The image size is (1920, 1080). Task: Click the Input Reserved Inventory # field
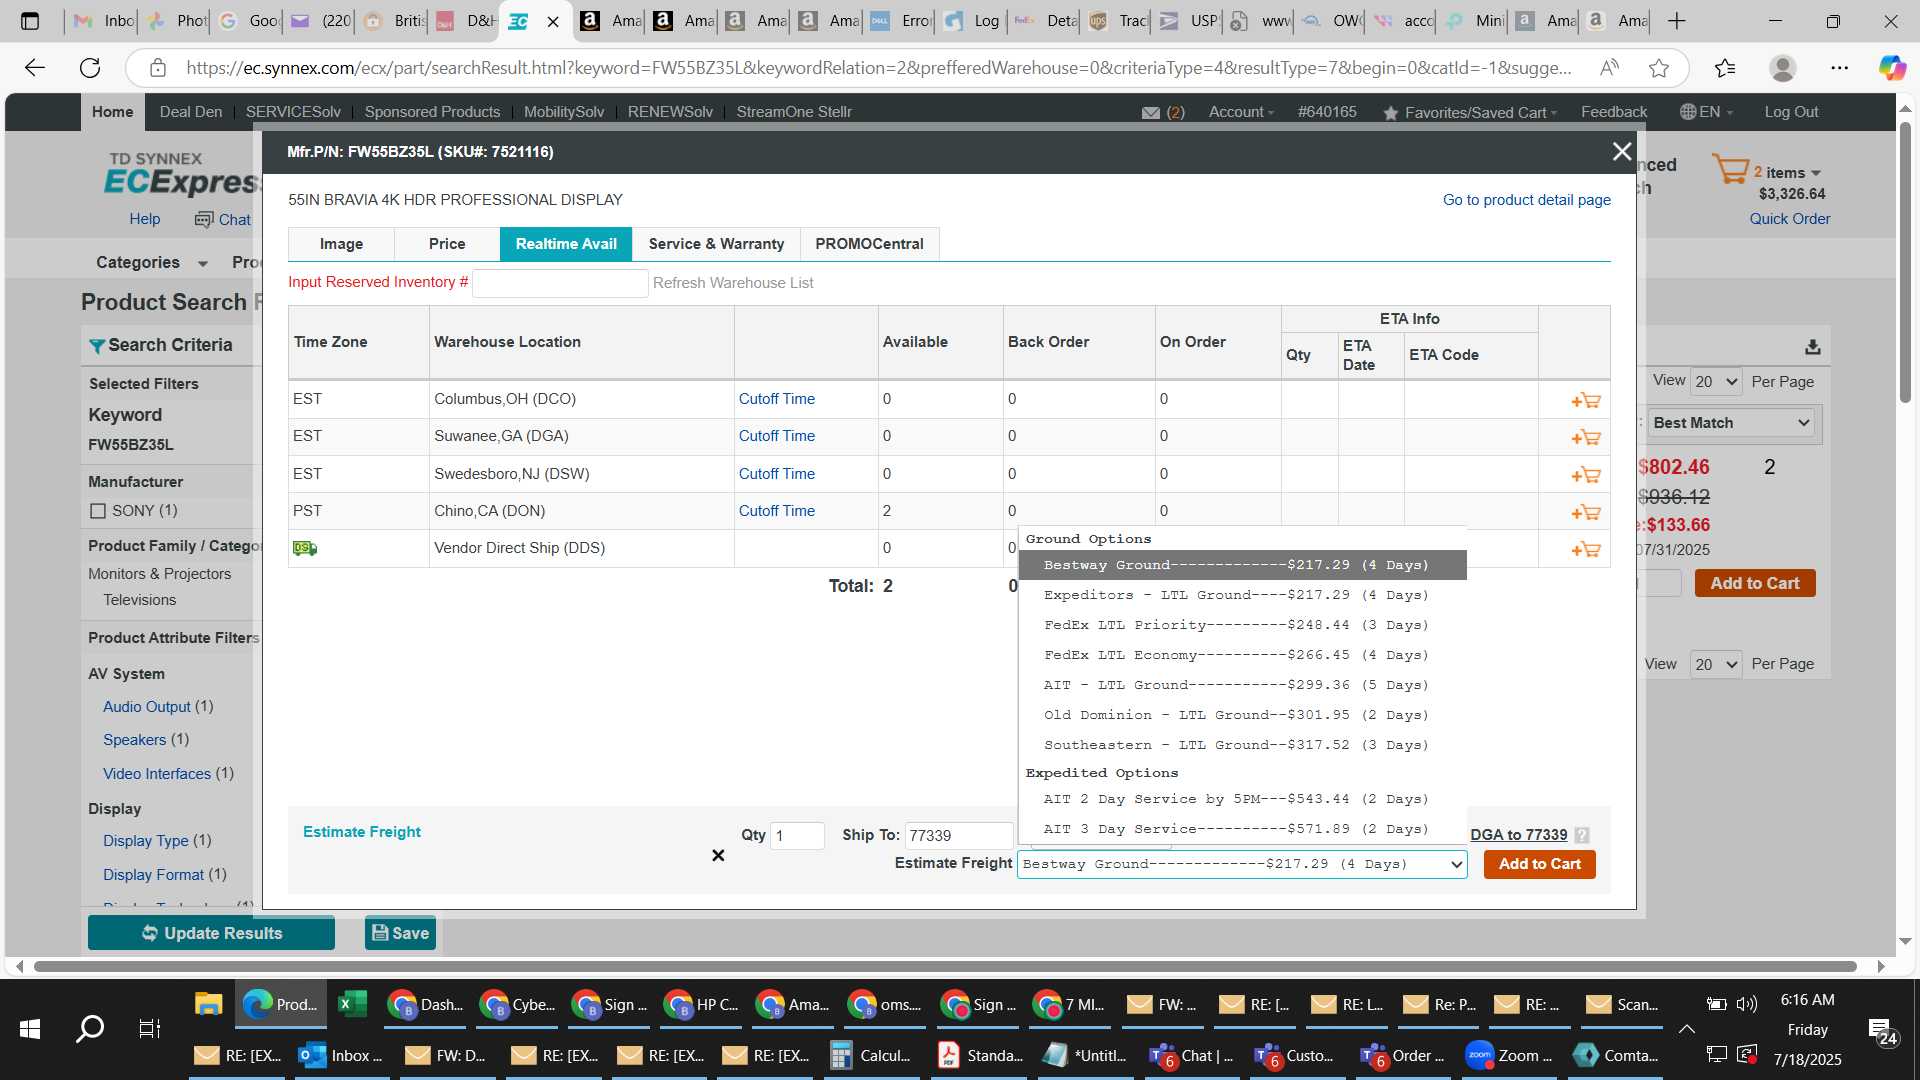pos(560,283)
